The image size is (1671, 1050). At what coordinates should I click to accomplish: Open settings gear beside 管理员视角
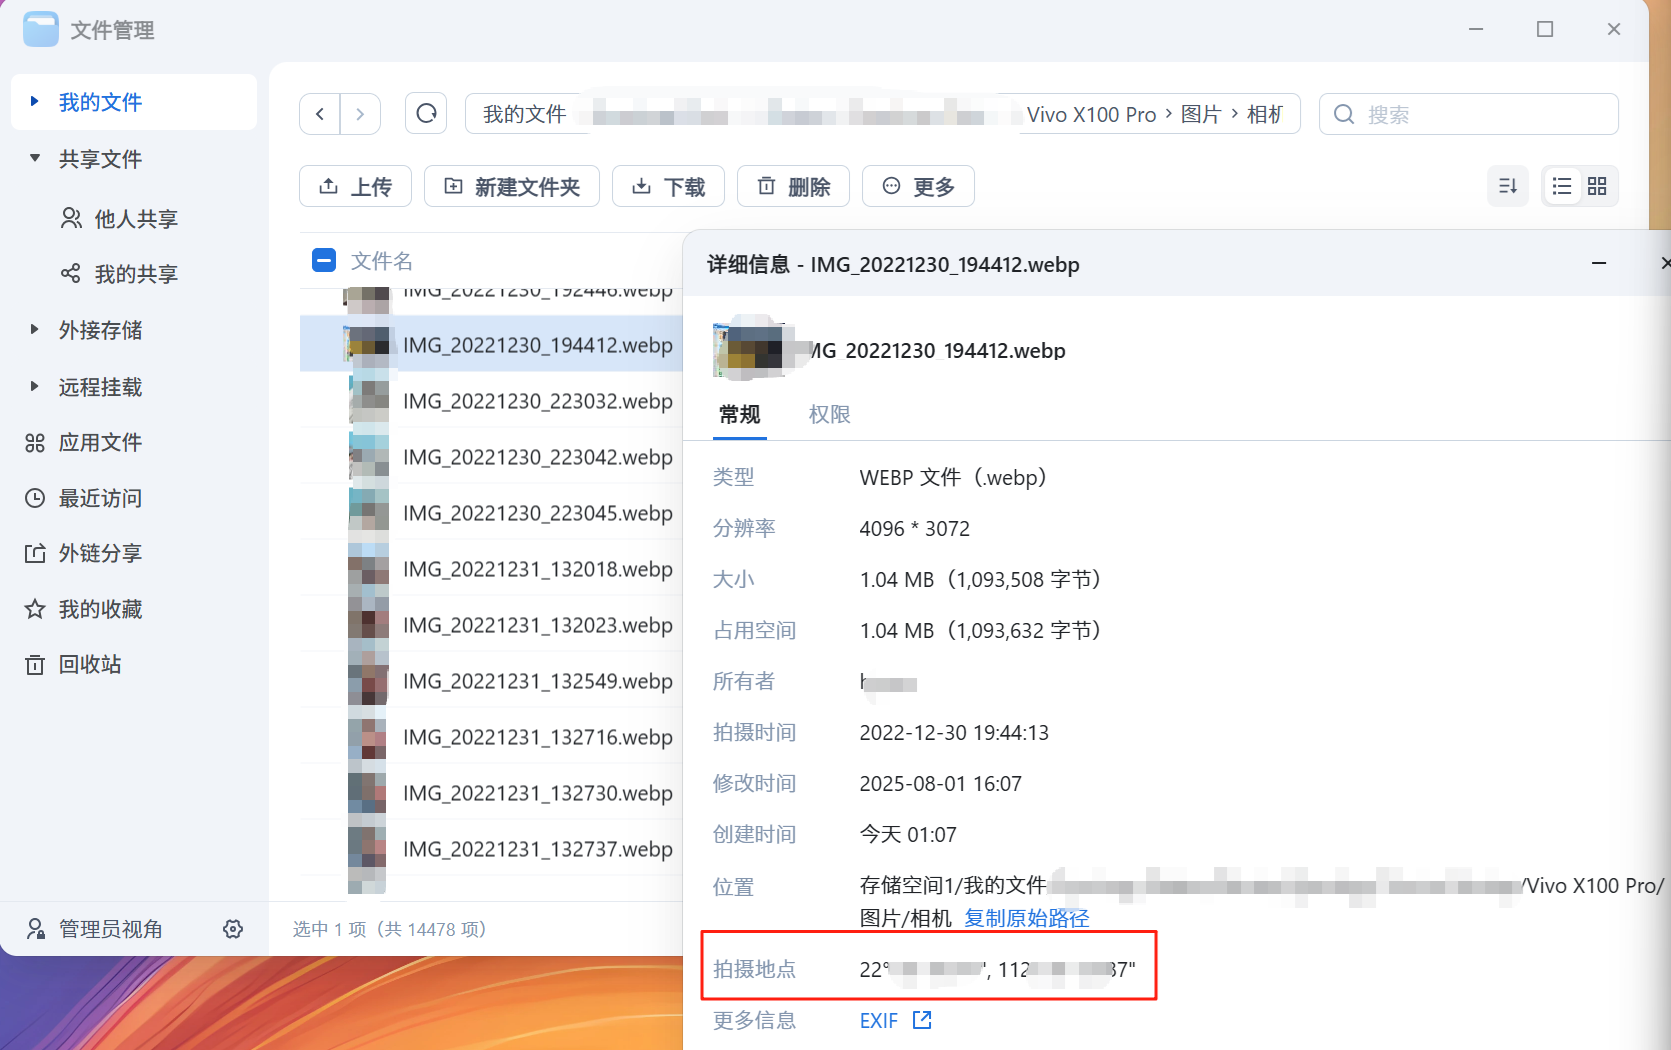[x=233, y=929]
